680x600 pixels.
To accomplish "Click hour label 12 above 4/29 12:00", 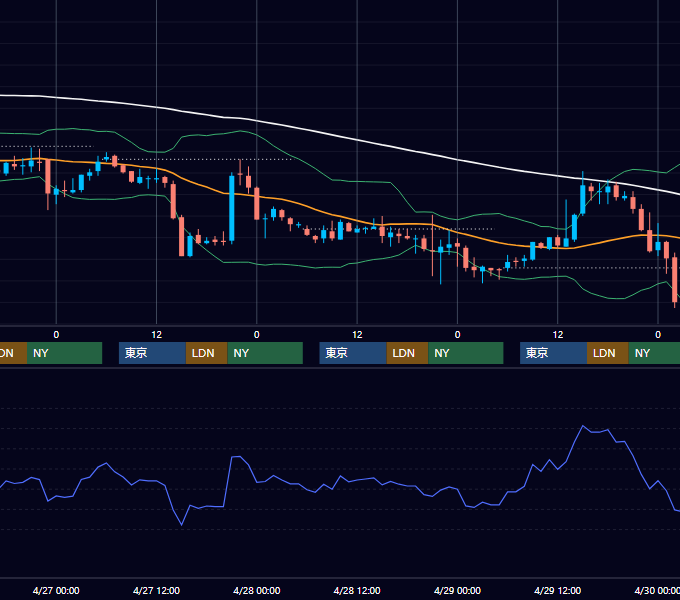I will pyautogui.click(x=558, y=335).
